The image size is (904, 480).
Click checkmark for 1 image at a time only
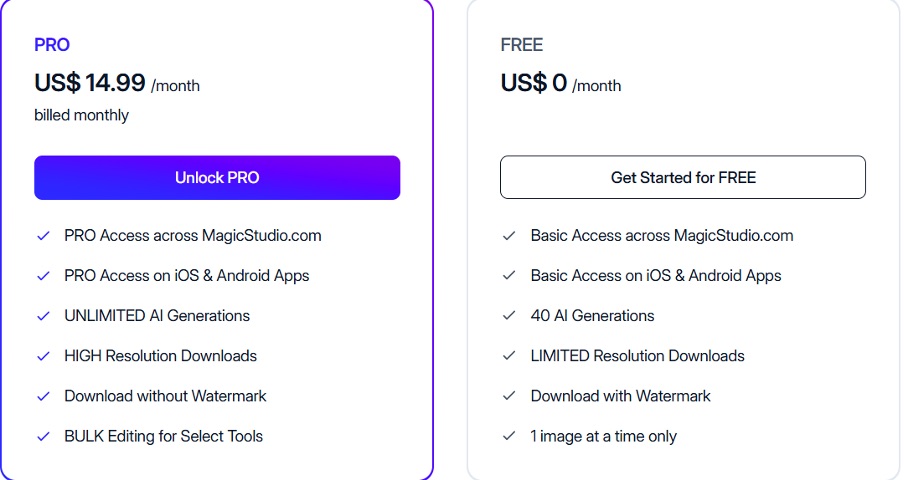[510, 436]
